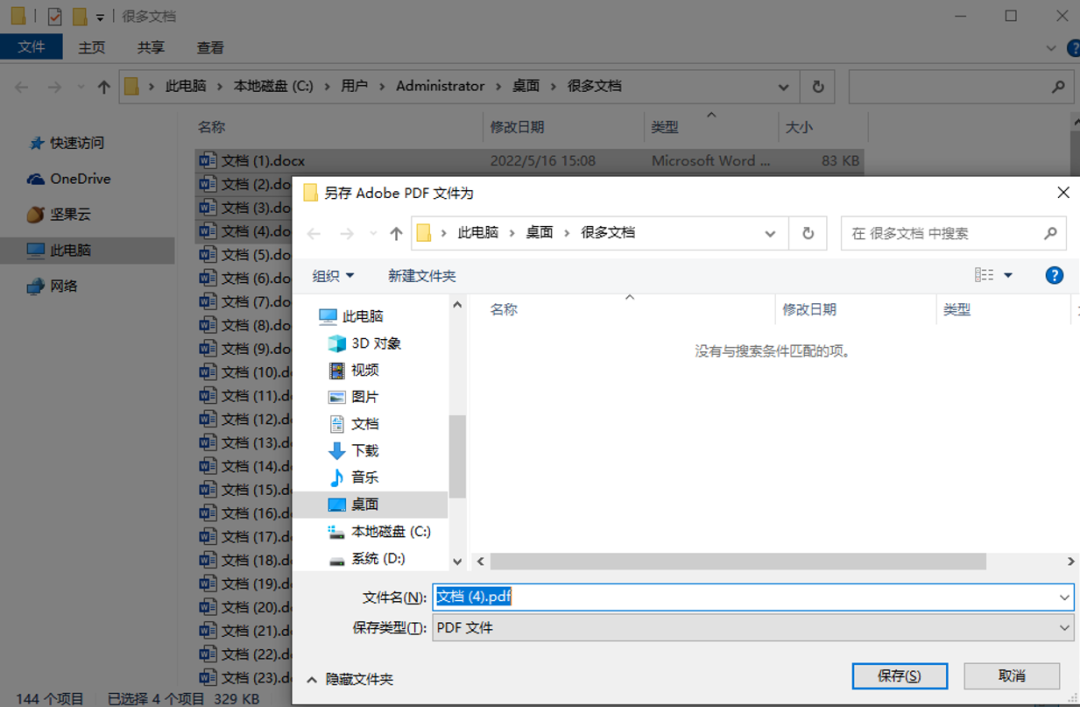Click the dialog tree vertical scrollbar
This screenshot has height=707, width=1080.
457,456
